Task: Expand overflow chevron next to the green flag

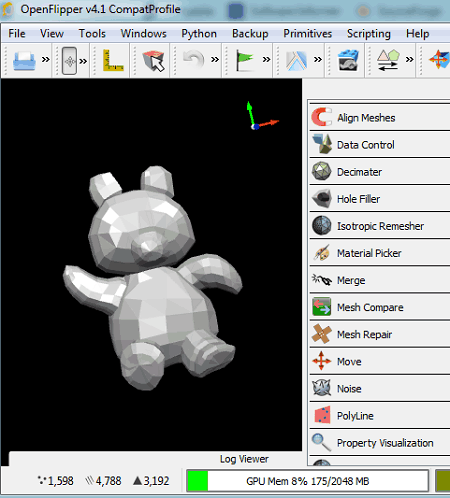Action: pyautogui.click(x=266, y=60)
